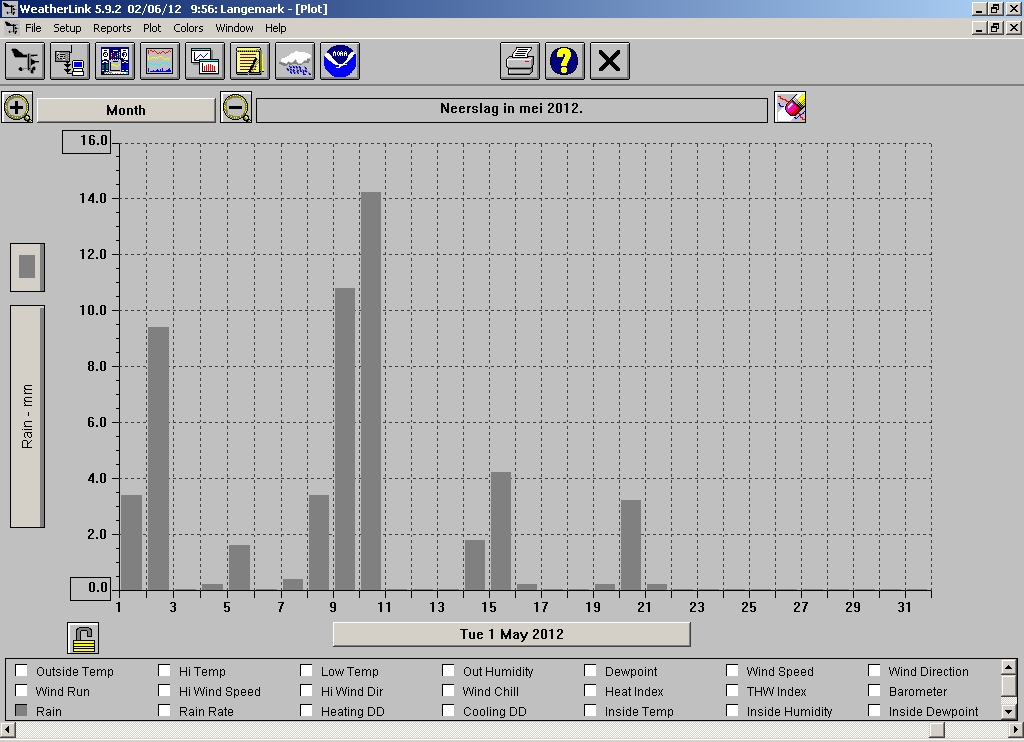
Task: Enable the Wind Run checkbox
Action: [22, 690]
